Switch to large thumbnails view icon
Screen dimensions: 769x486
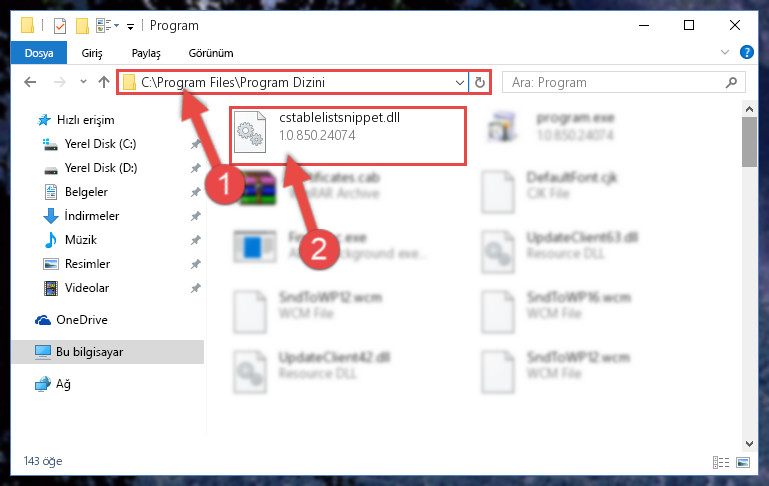click(743, 462)
